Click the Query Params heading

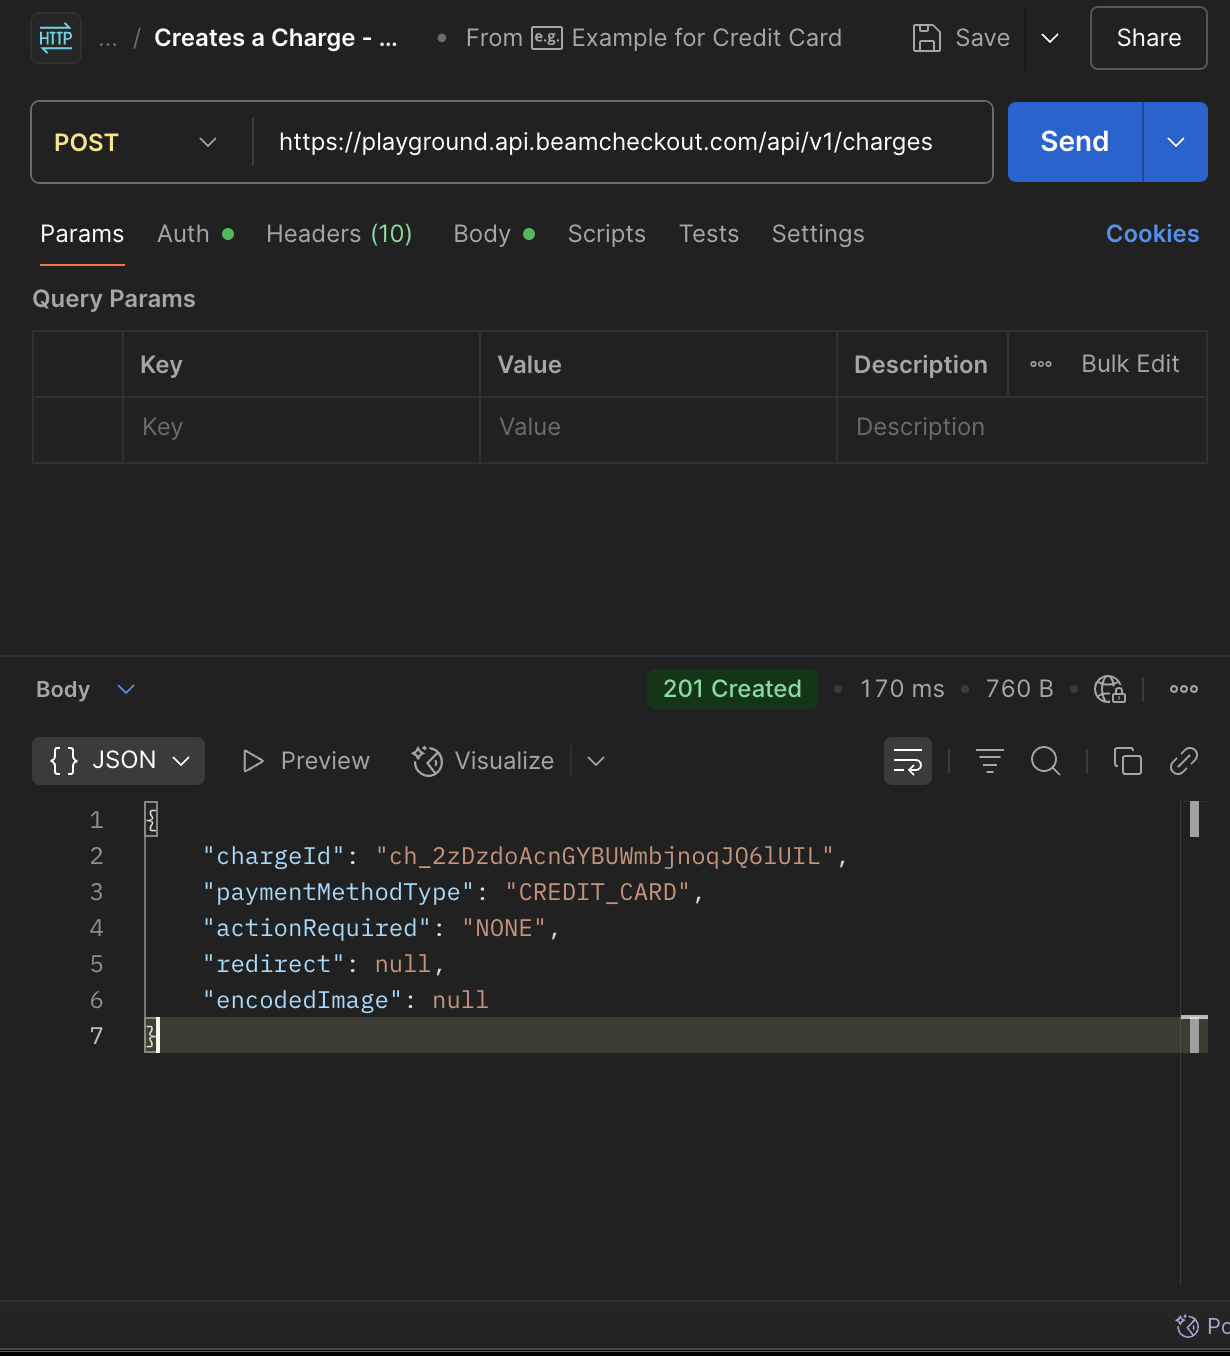coord(114,299)
